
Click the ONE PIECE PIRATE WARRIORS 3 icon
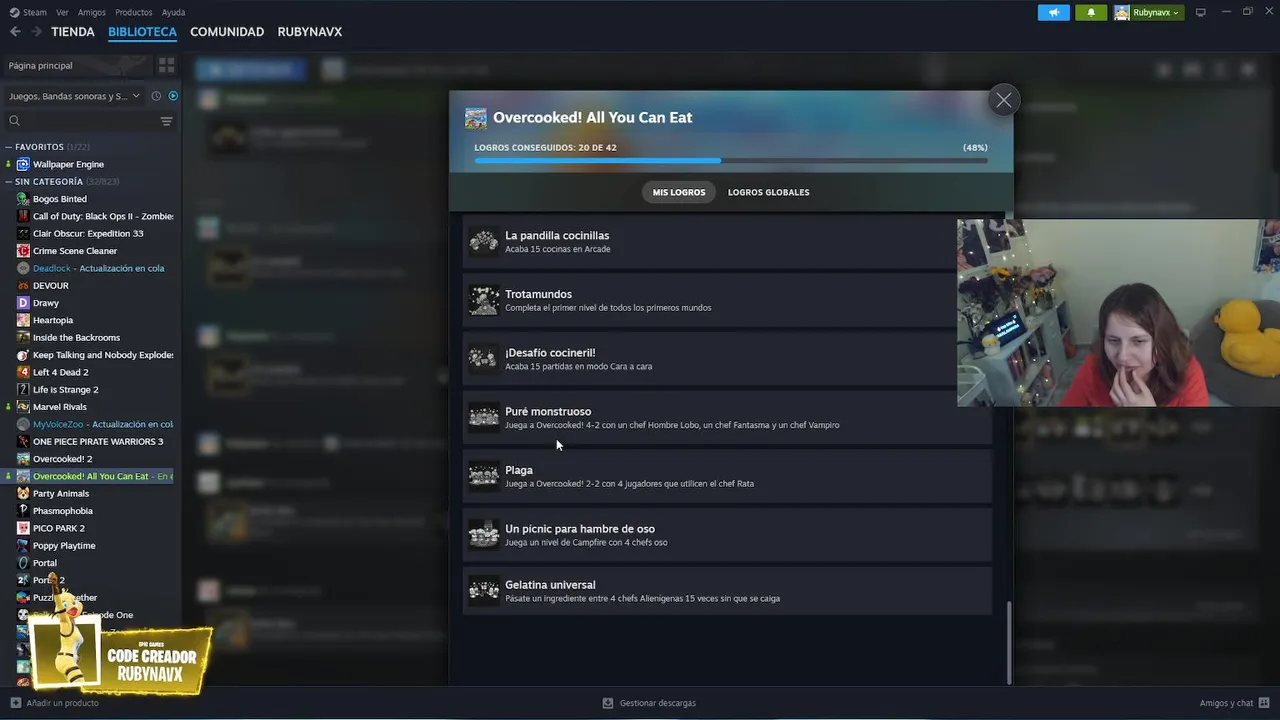[x=23, y=441]
